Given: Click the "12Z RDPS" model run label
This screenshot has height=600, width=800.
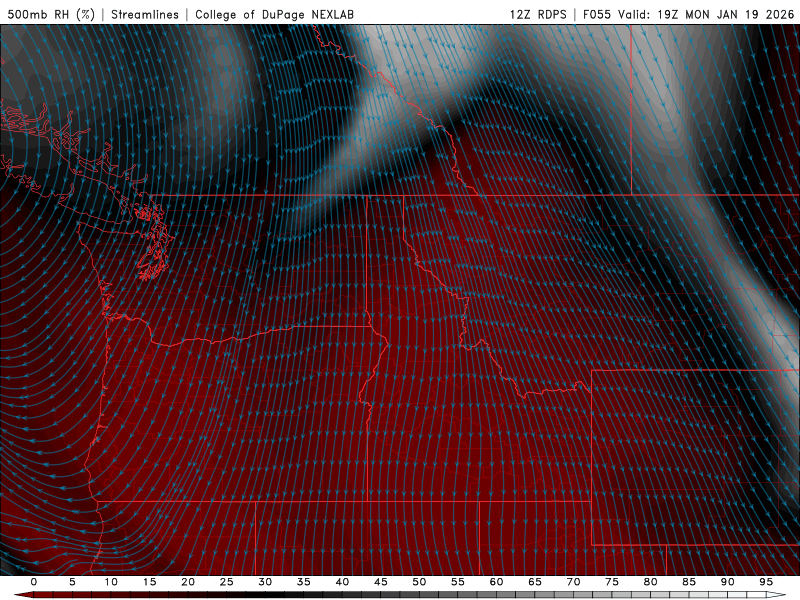Looking at the screenshot, I should pos(538,14).
